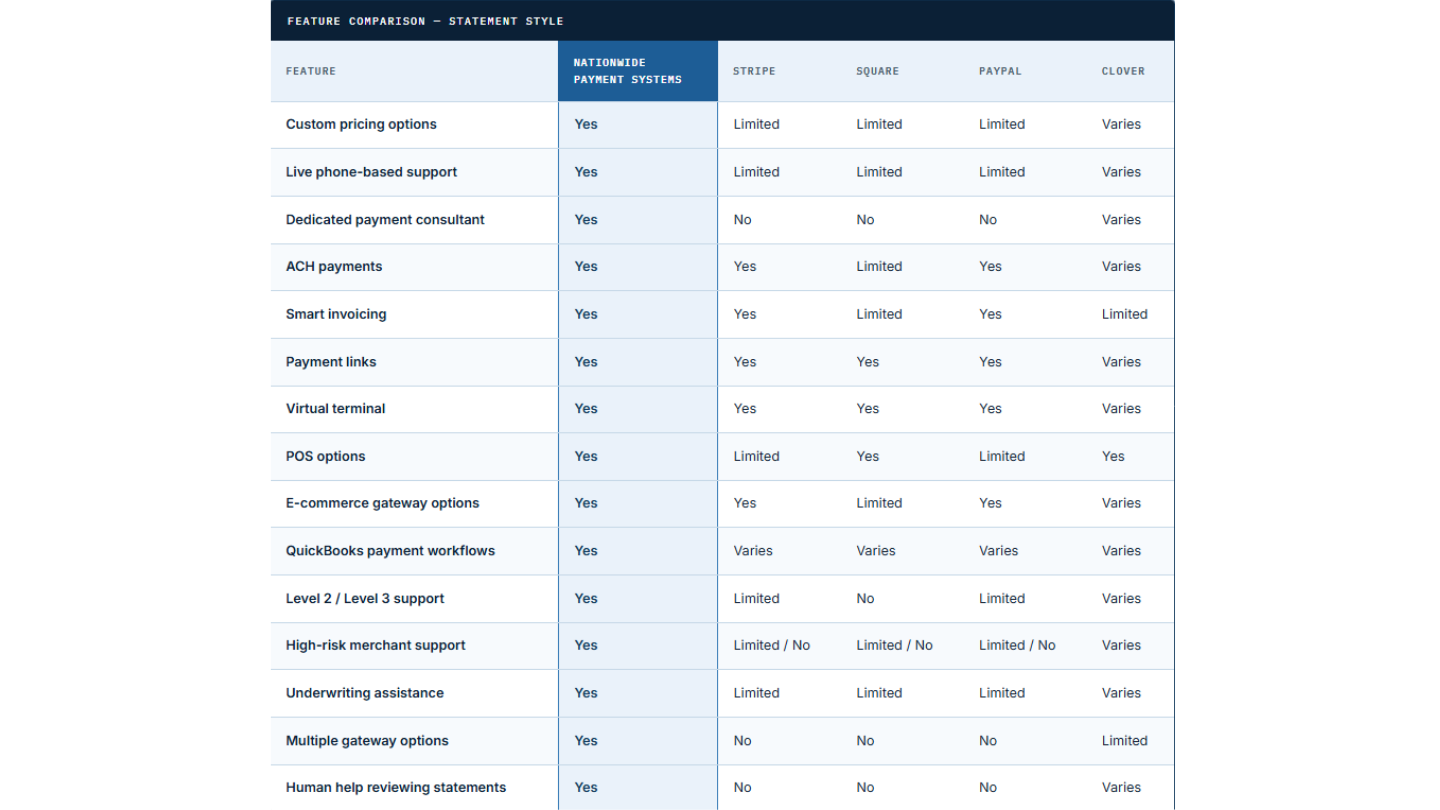1440x810 pixels.
Task: Click Clover's 'Varies' in the Payment links row
Action: pos(1121,362)
